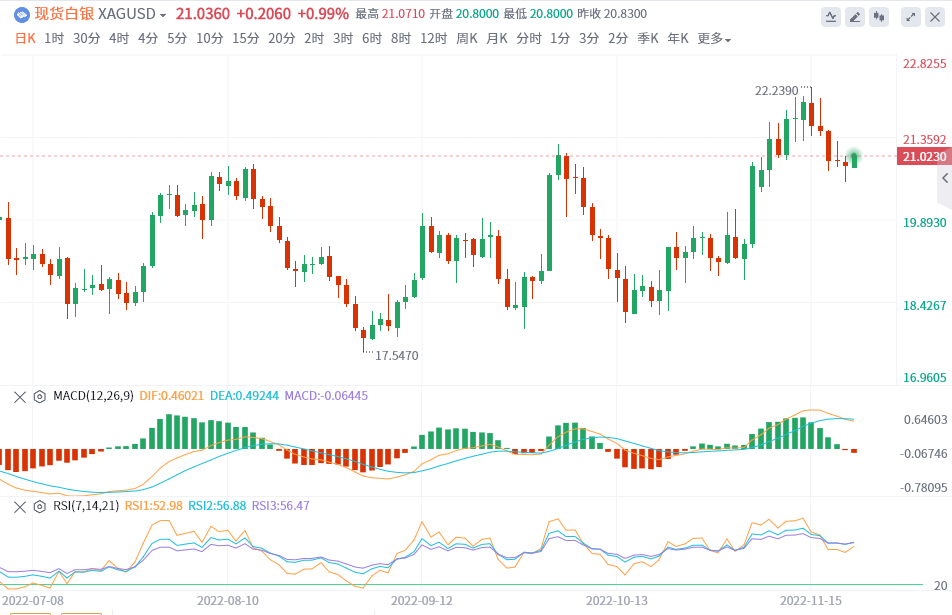
Task: Select the 30分 timeframe
Action: [86, 39]
